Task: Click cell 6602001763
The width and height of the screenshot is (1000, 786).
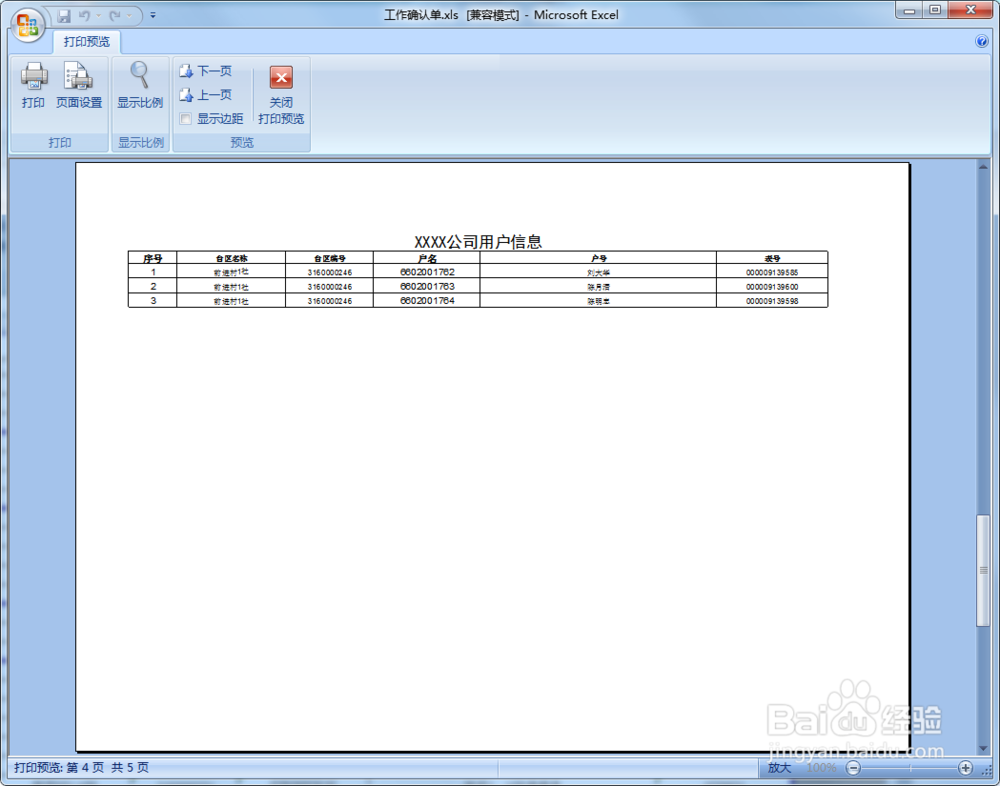Action: [427, 286]
